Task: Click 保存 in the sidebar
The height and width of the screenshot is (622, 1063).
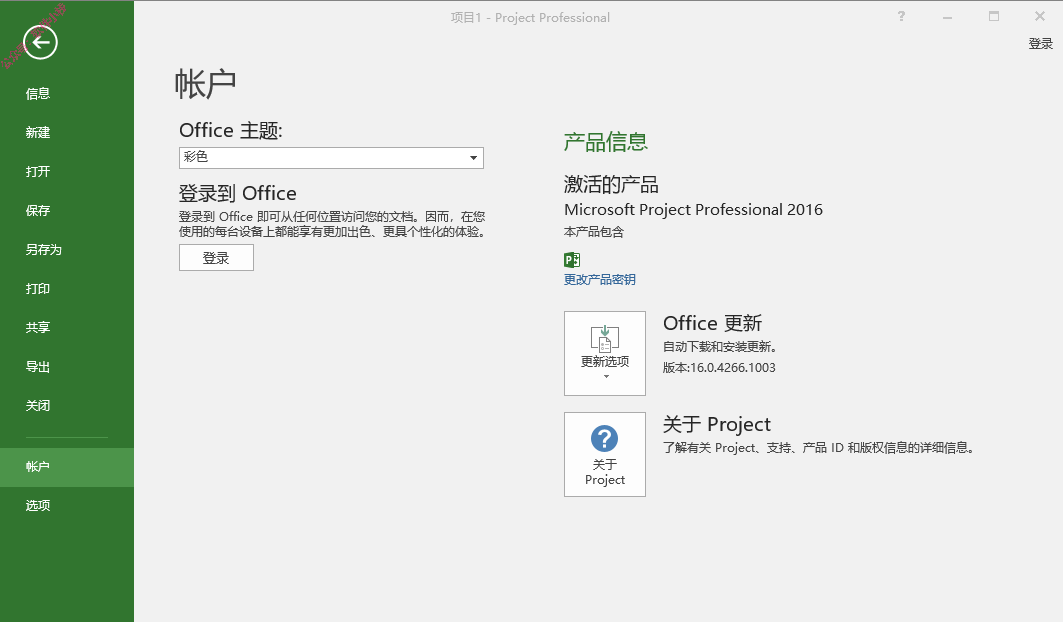Action: tap(67, 210)
